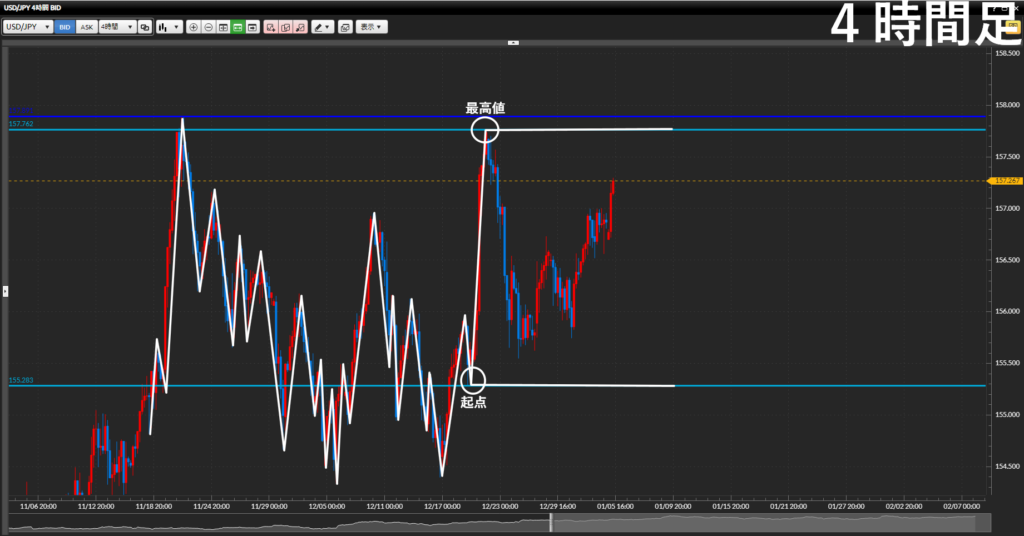Viewport: 1024px width, 536px height.
Task: Click the second pink order icon
Action: 286,27
